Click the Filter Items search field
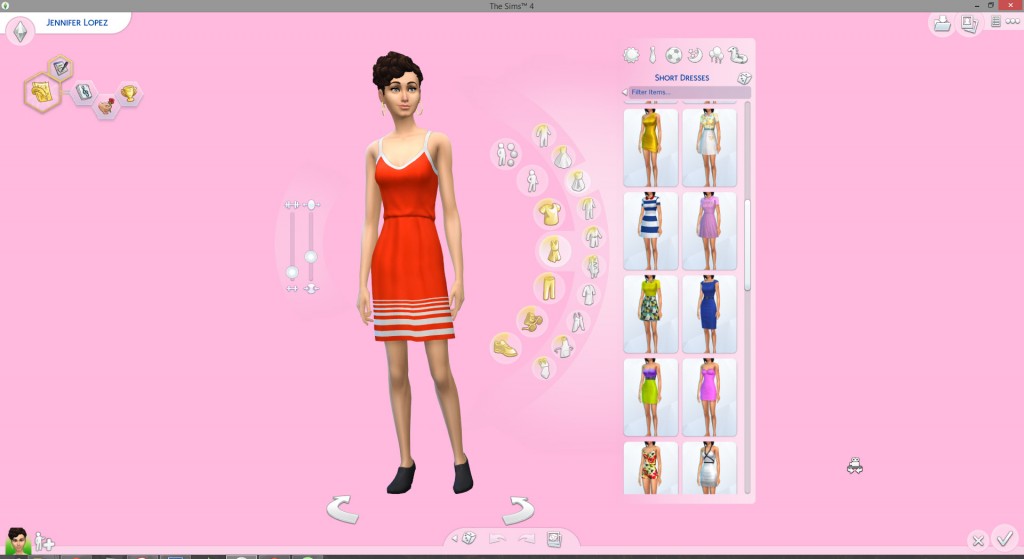The width and height of the screenshot is (1024, 559). [x=690, y=92]
